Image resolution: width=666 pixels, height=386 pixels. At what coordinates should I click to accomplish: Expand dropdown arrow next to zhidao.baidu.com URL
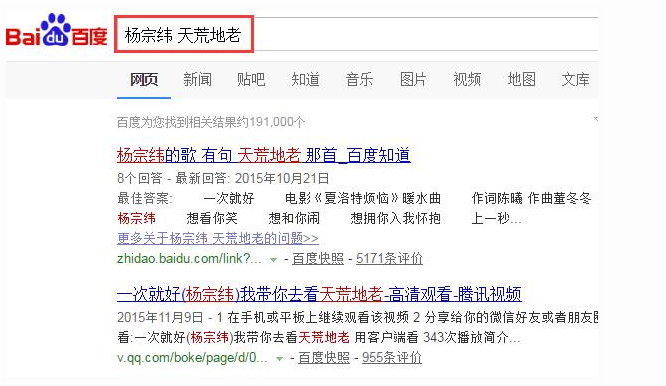click(x=274, y=259)
